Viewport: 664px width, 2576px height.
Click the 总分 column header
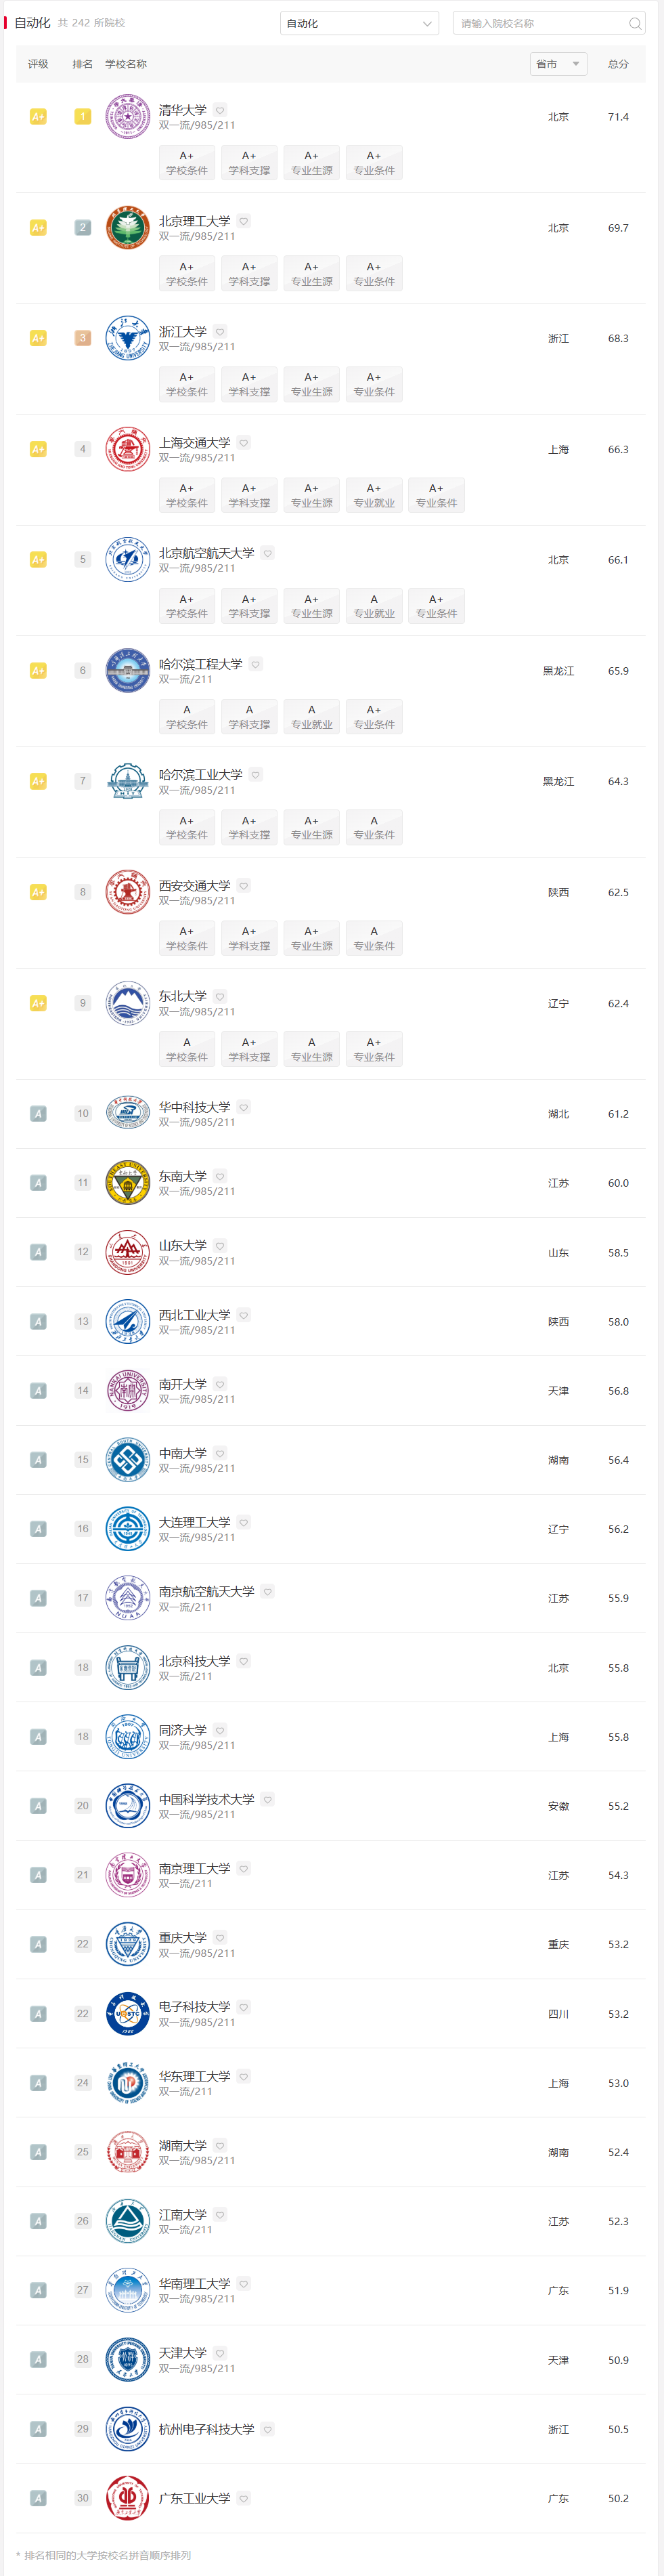619,64
